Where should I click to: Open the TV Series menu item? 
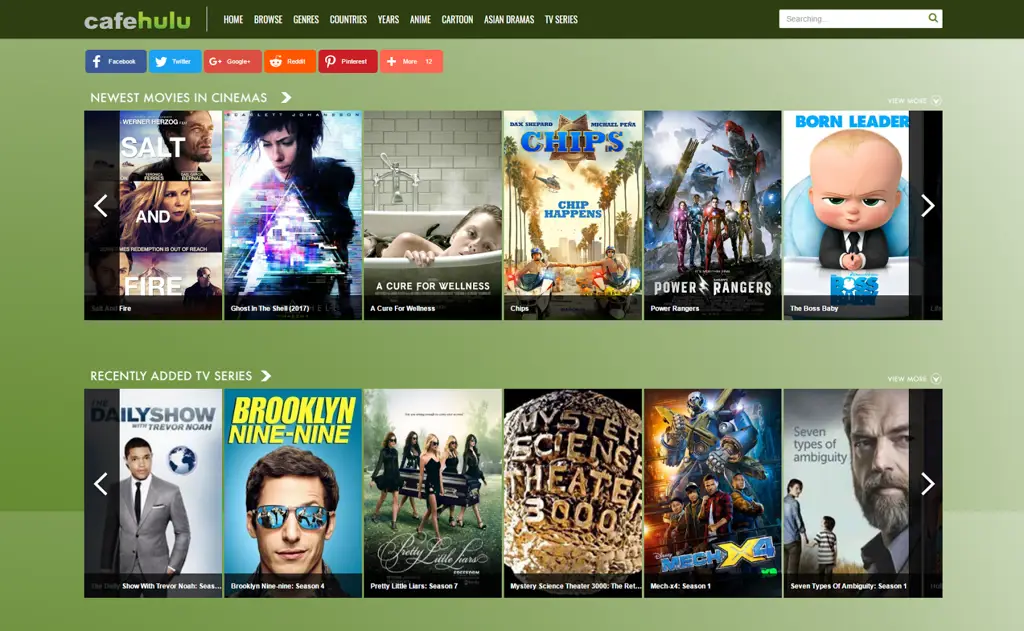coord(561,20)
